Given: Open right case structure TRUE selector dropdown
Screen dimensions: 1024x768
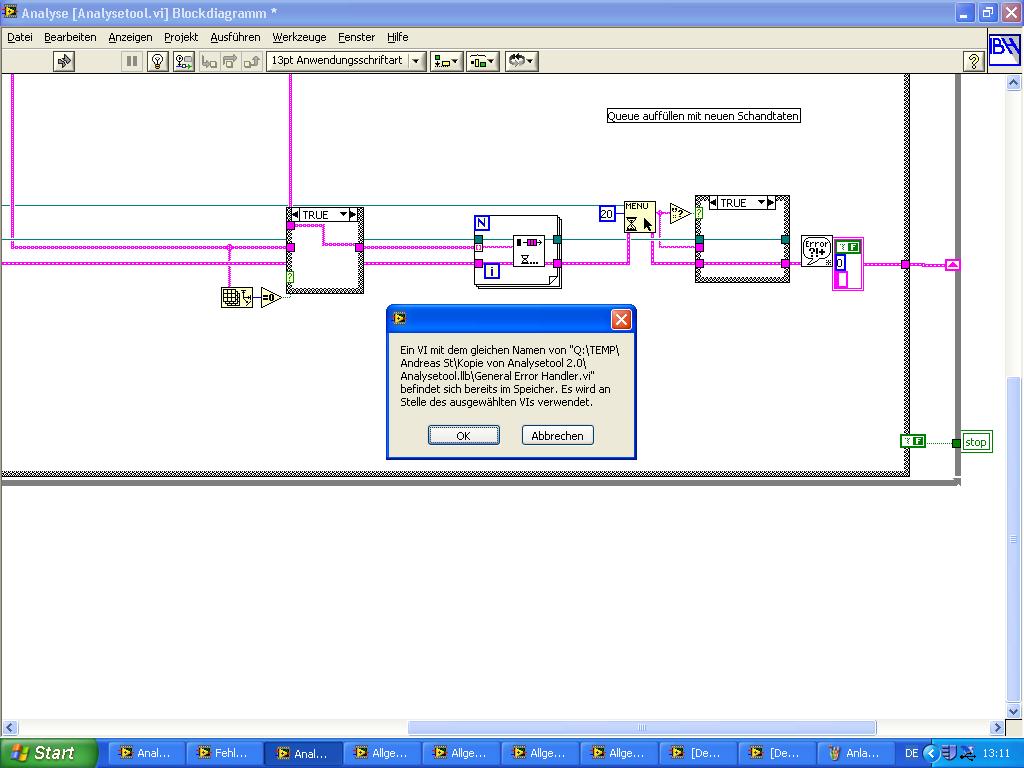Looking at the screenshot, I should point(761,203).
